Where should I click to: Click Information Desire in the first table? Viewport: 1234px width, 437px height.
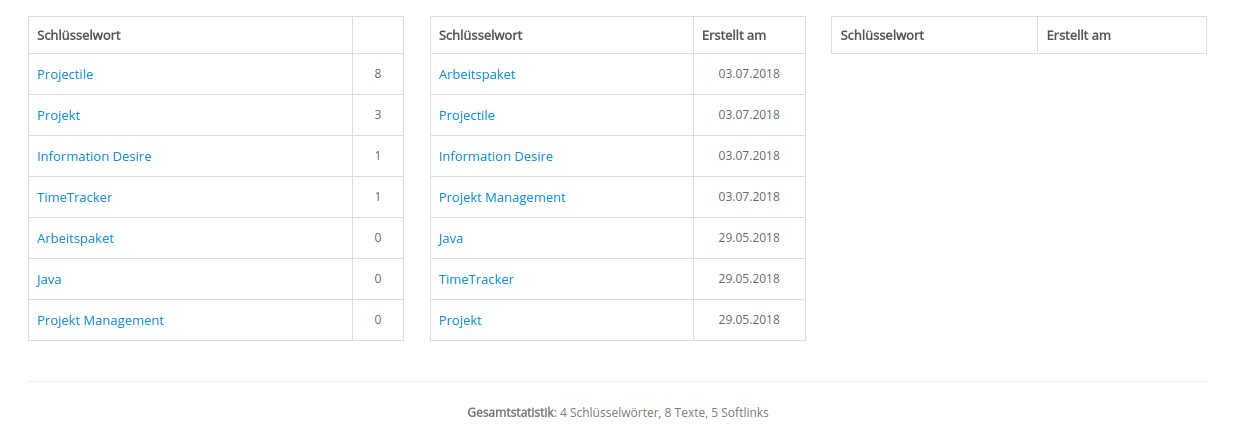point(94,156)
